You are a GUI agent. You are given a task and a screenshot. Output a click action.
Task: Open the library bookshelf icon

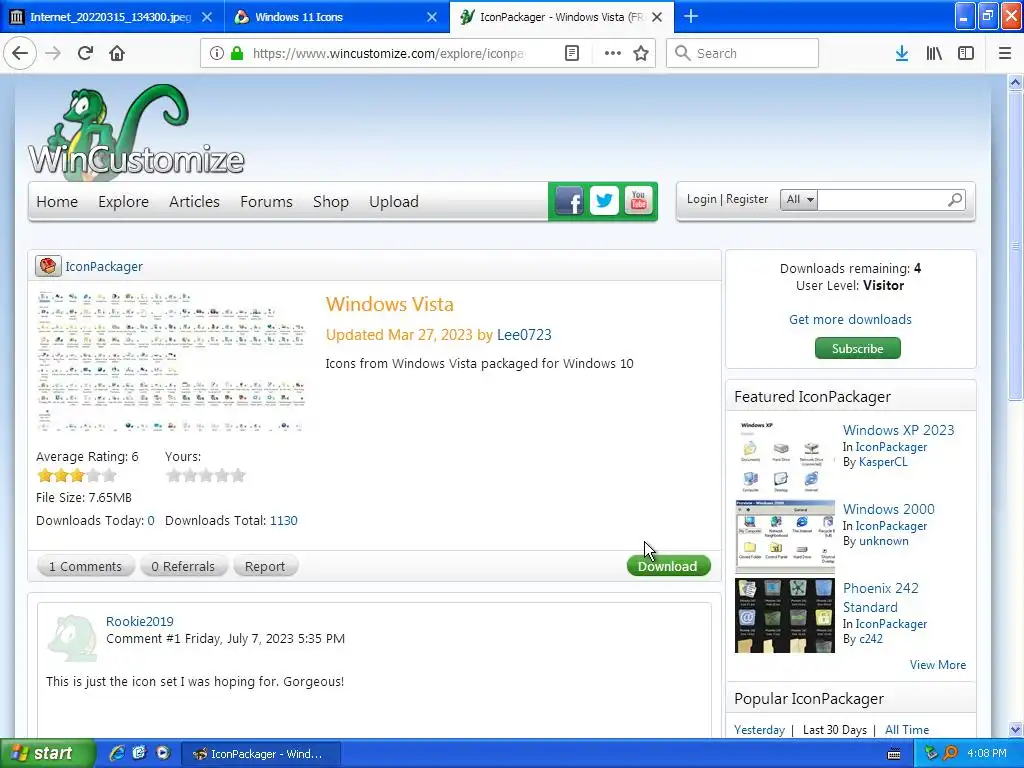click(x=934, y=53)
